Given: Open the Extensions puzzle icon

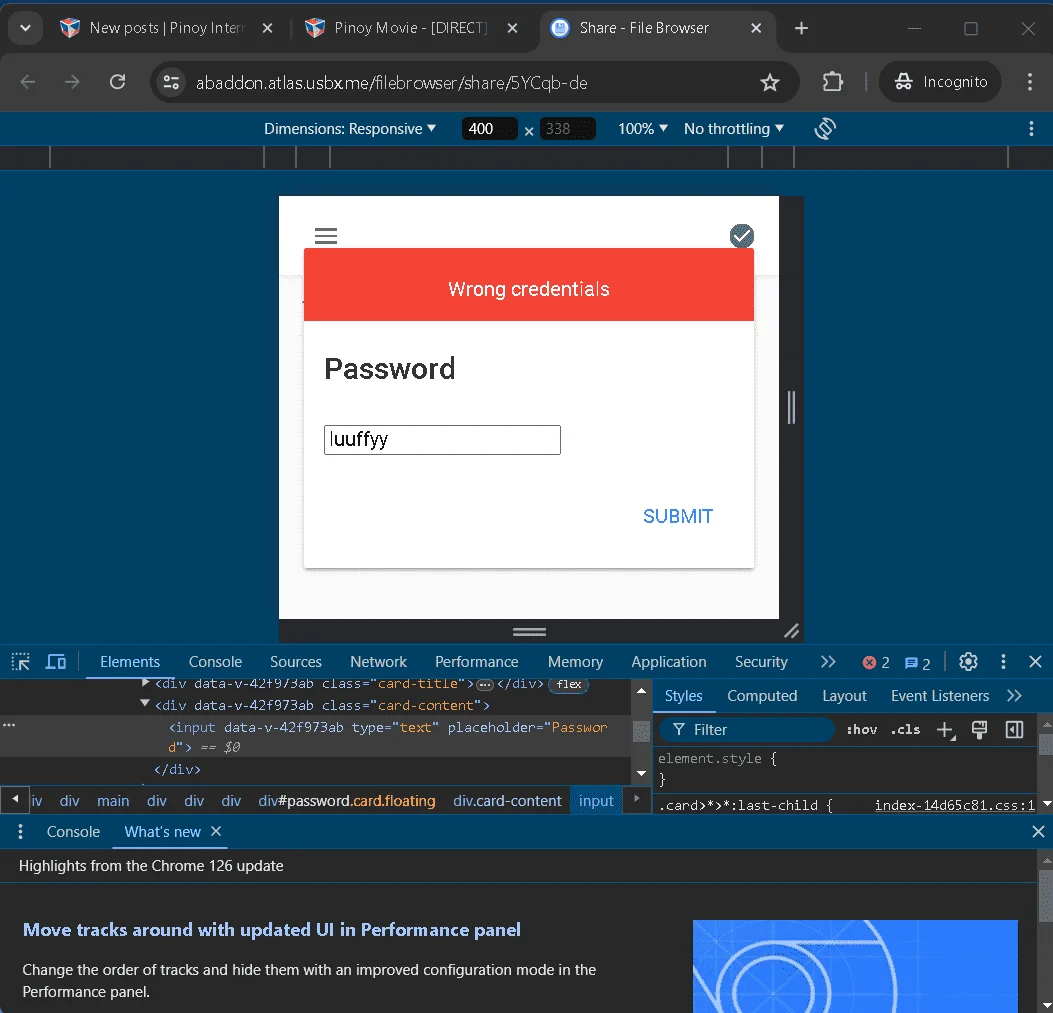Looking at the screenshot, I should point(832,82).
